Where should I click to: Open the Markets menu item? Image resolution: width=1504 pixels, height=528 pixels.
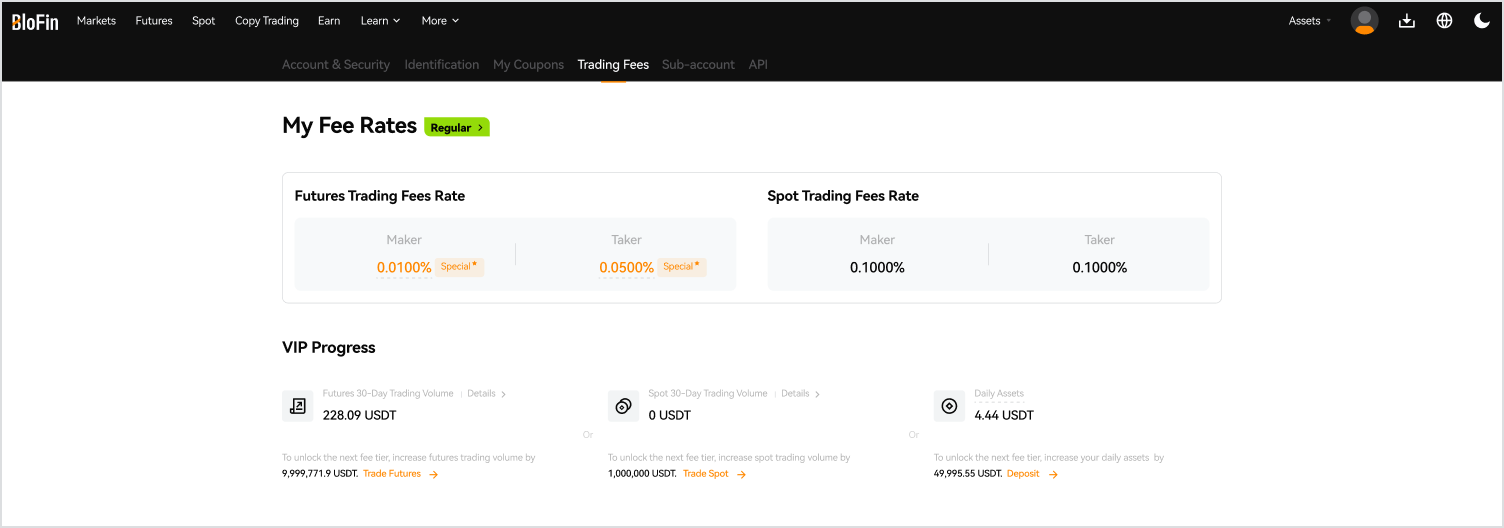pos(96,21)
